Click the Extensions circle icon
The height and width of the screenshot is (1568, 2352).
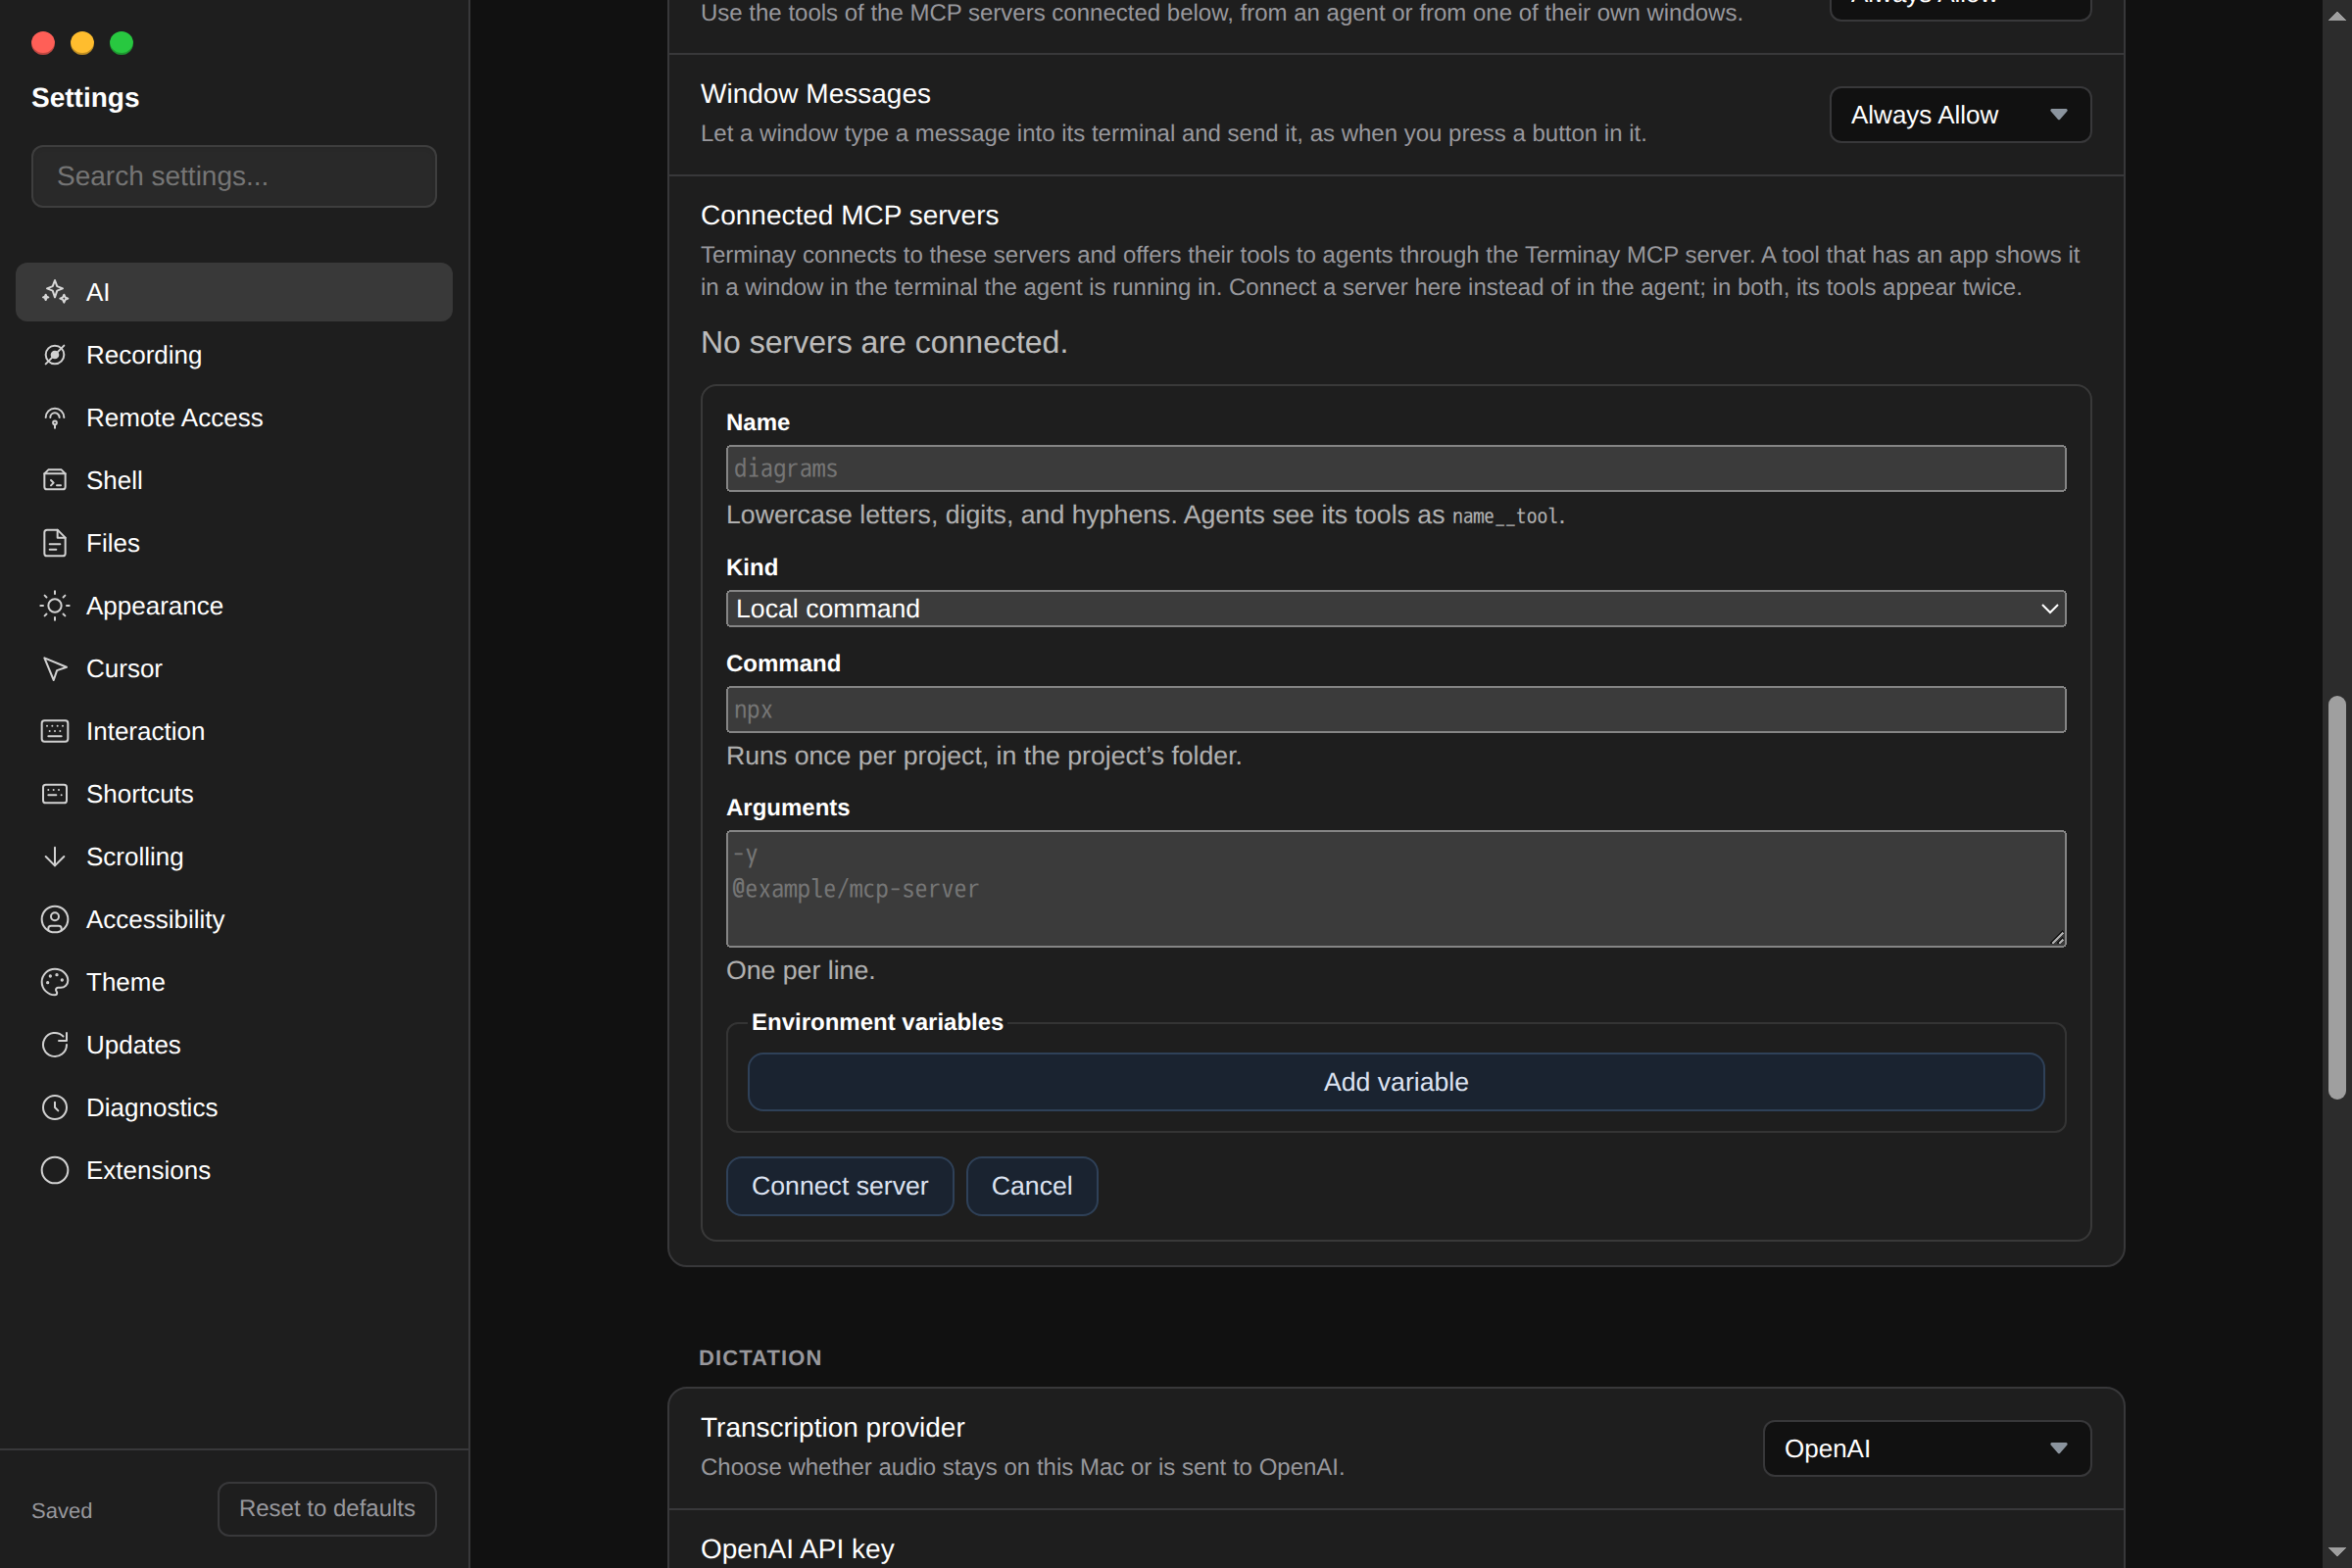[x=55, y=1170]
